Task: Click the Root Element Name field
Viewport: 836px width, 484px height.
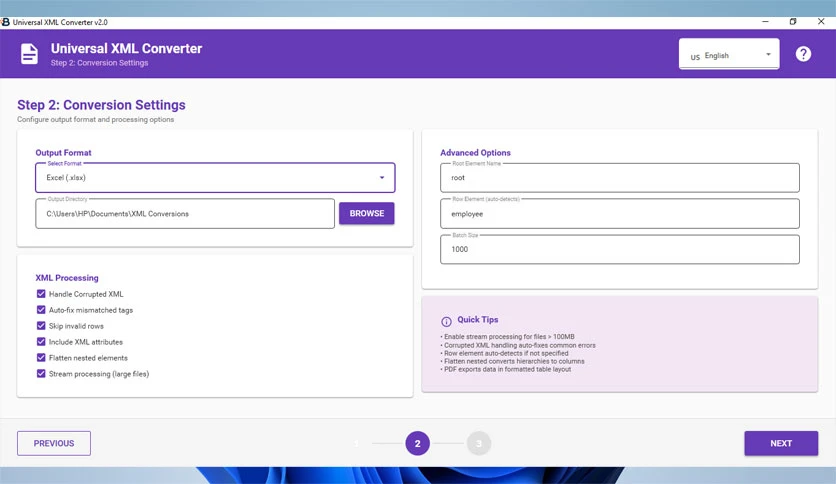Action: (620, 178)
